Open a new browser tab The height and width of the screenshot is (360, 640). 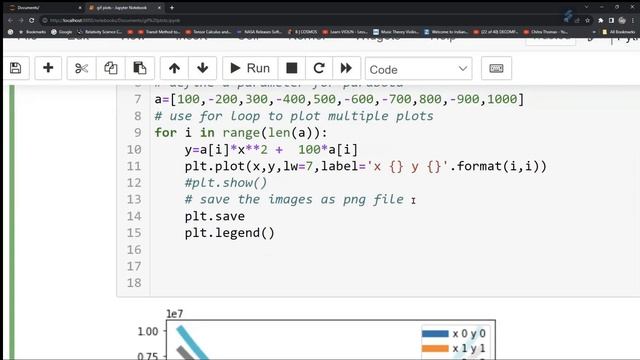coord(172,8)
